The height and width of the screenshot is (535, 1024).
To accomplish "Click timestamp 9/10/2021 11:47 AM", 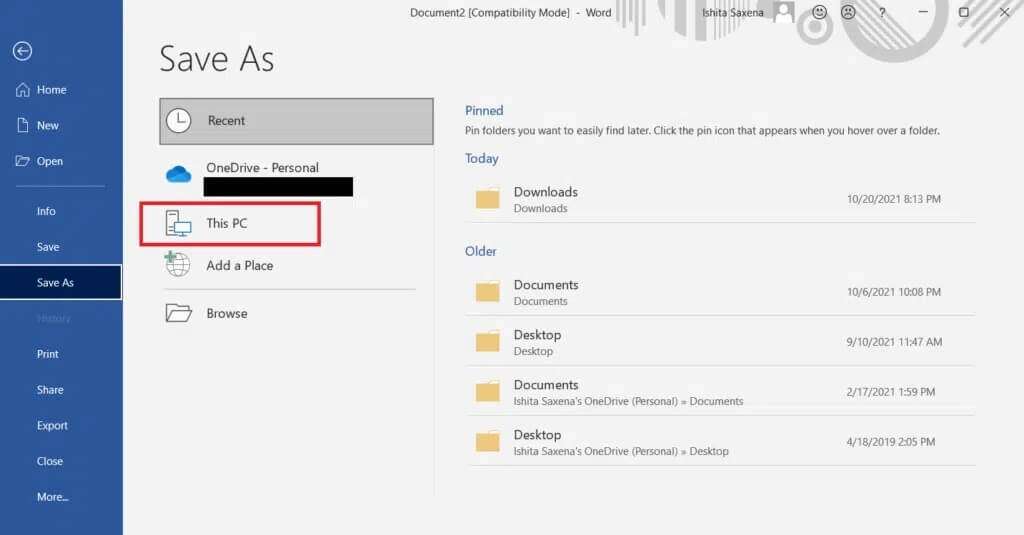I will [894, 342].
